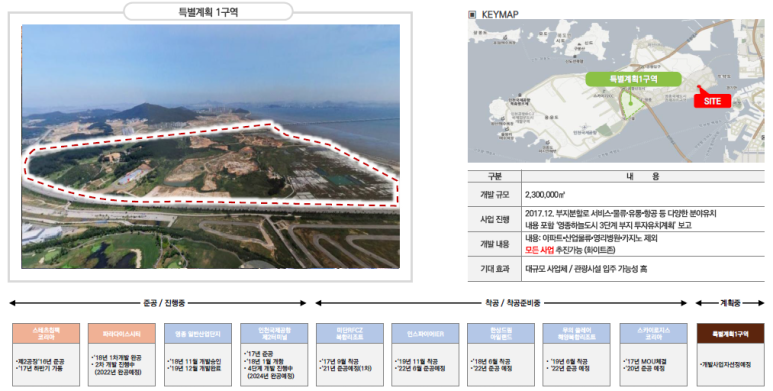Select the '기대 효과' row label
The height and width of the screenshot is (391, 773).
[x=494, y=269]
